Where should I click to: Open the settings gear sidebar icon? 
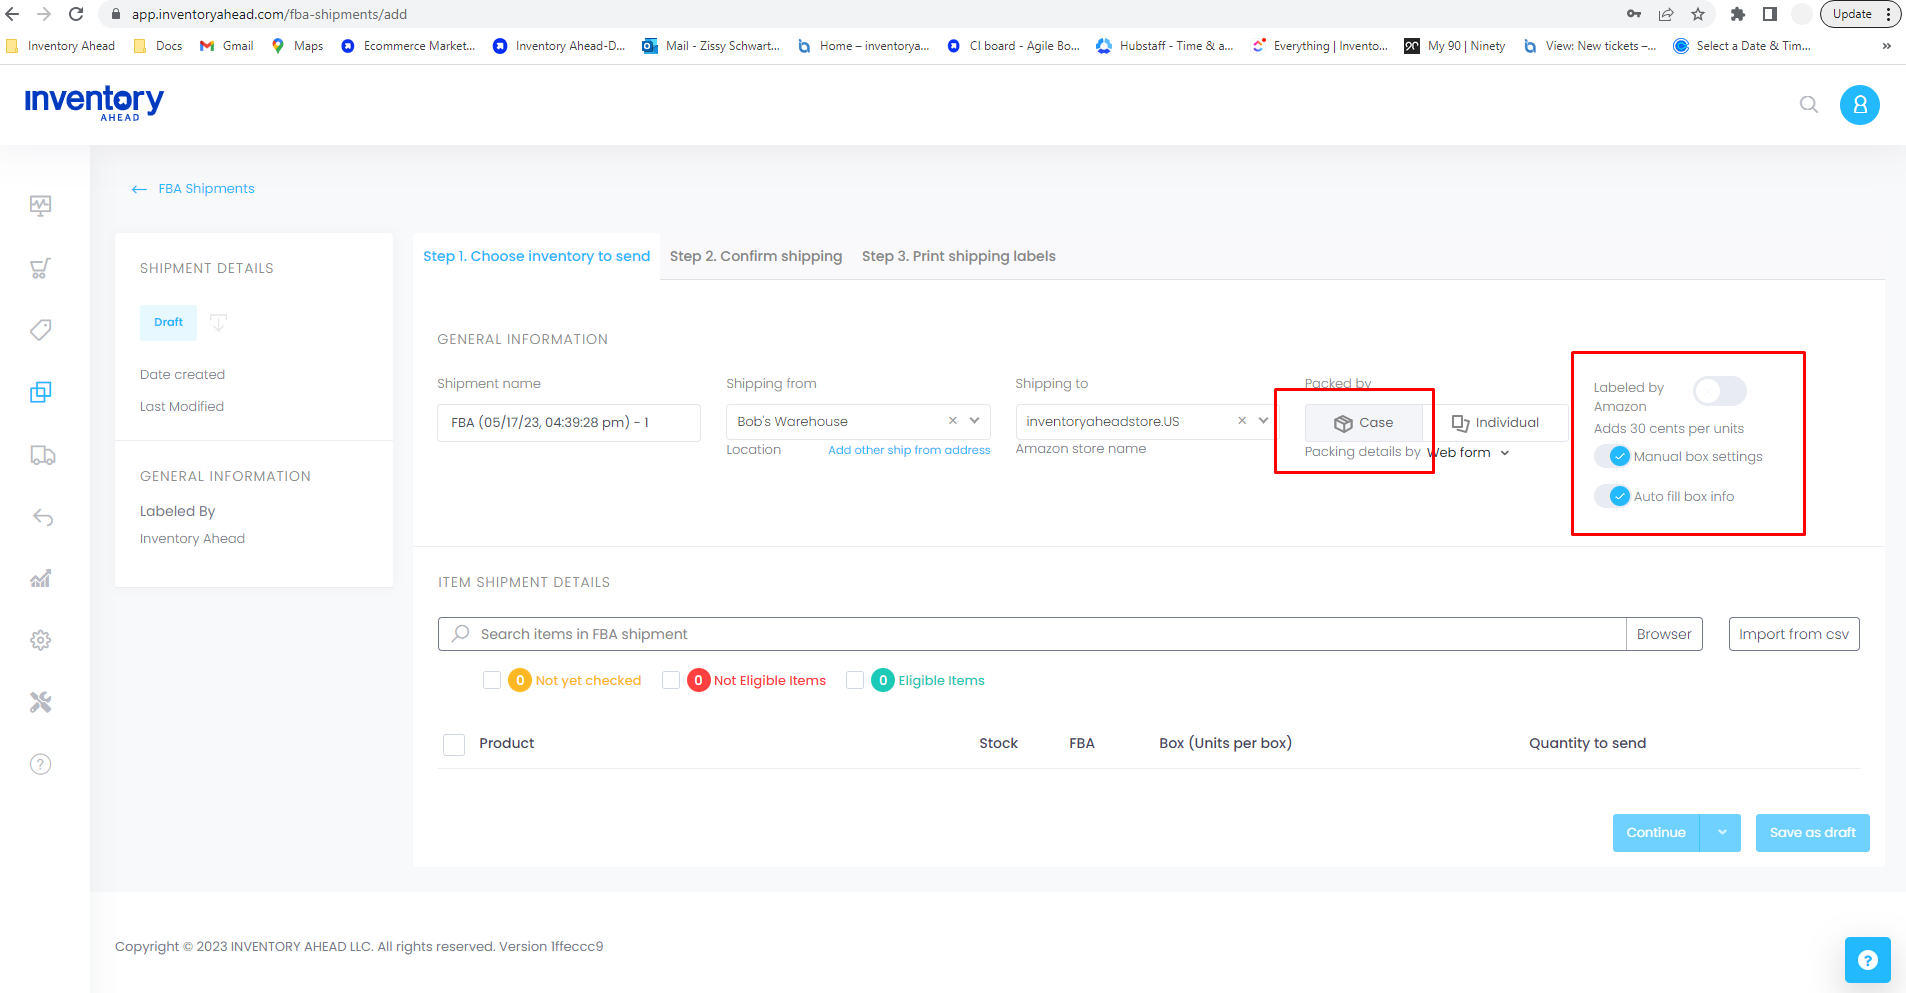40,640
